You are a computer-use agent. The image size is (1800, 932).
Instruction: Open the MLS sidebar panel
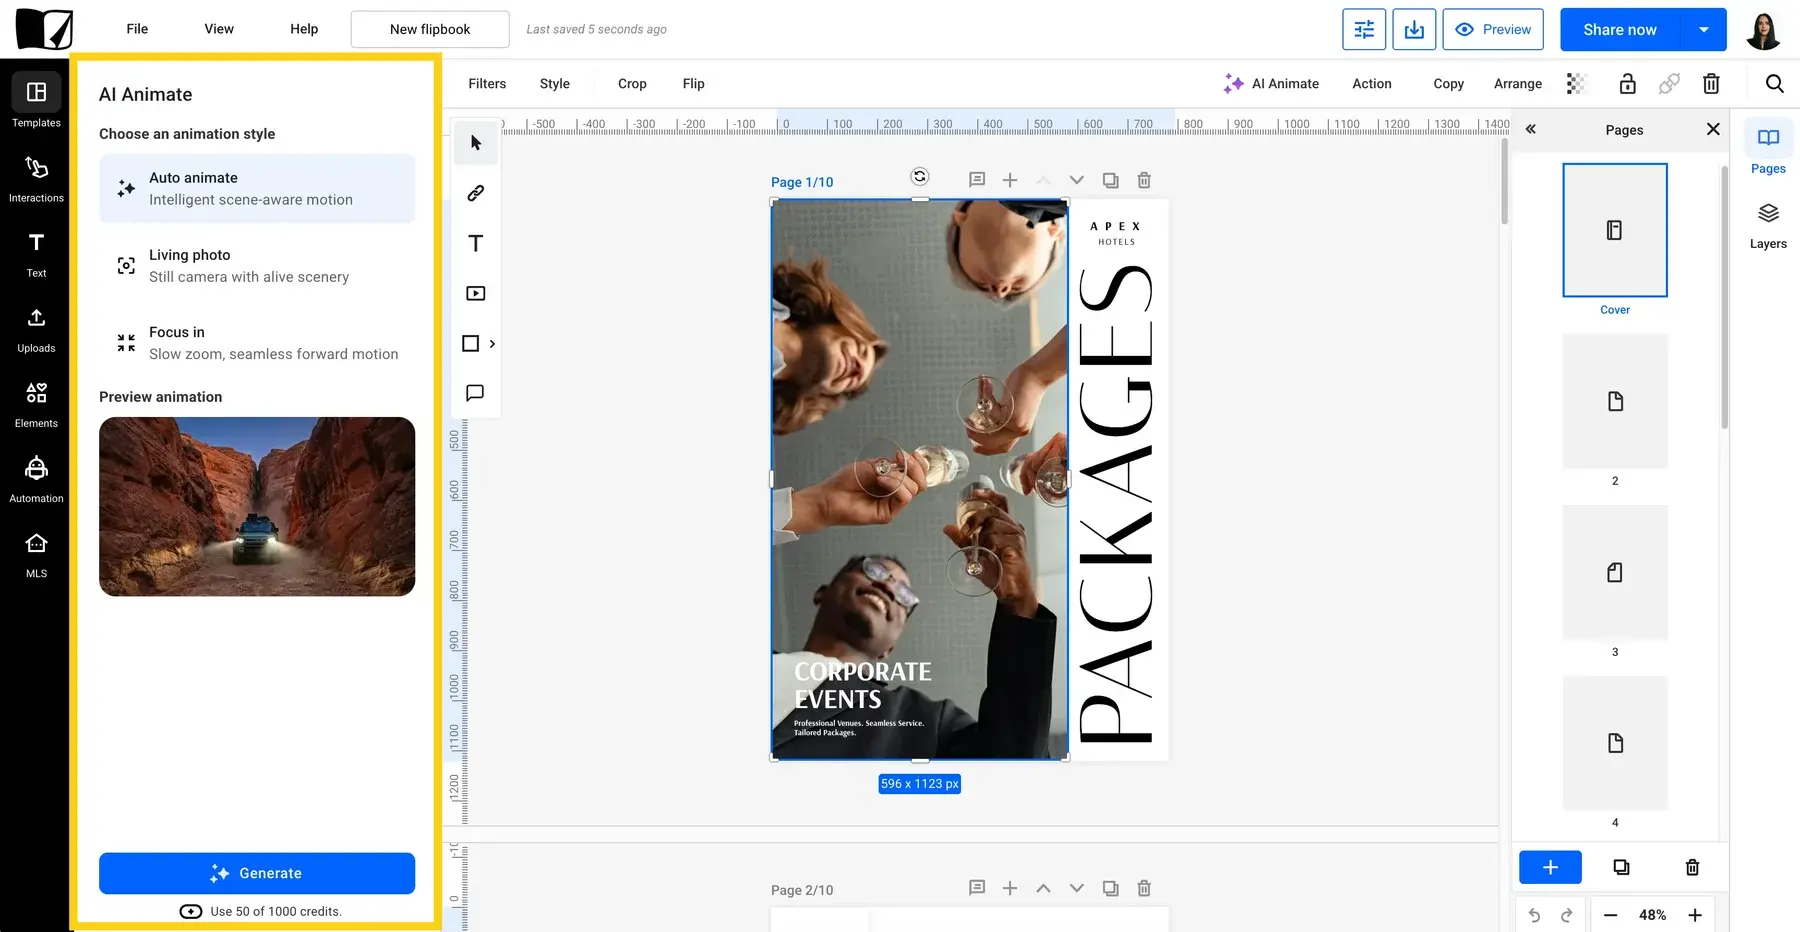click(36, 554)
